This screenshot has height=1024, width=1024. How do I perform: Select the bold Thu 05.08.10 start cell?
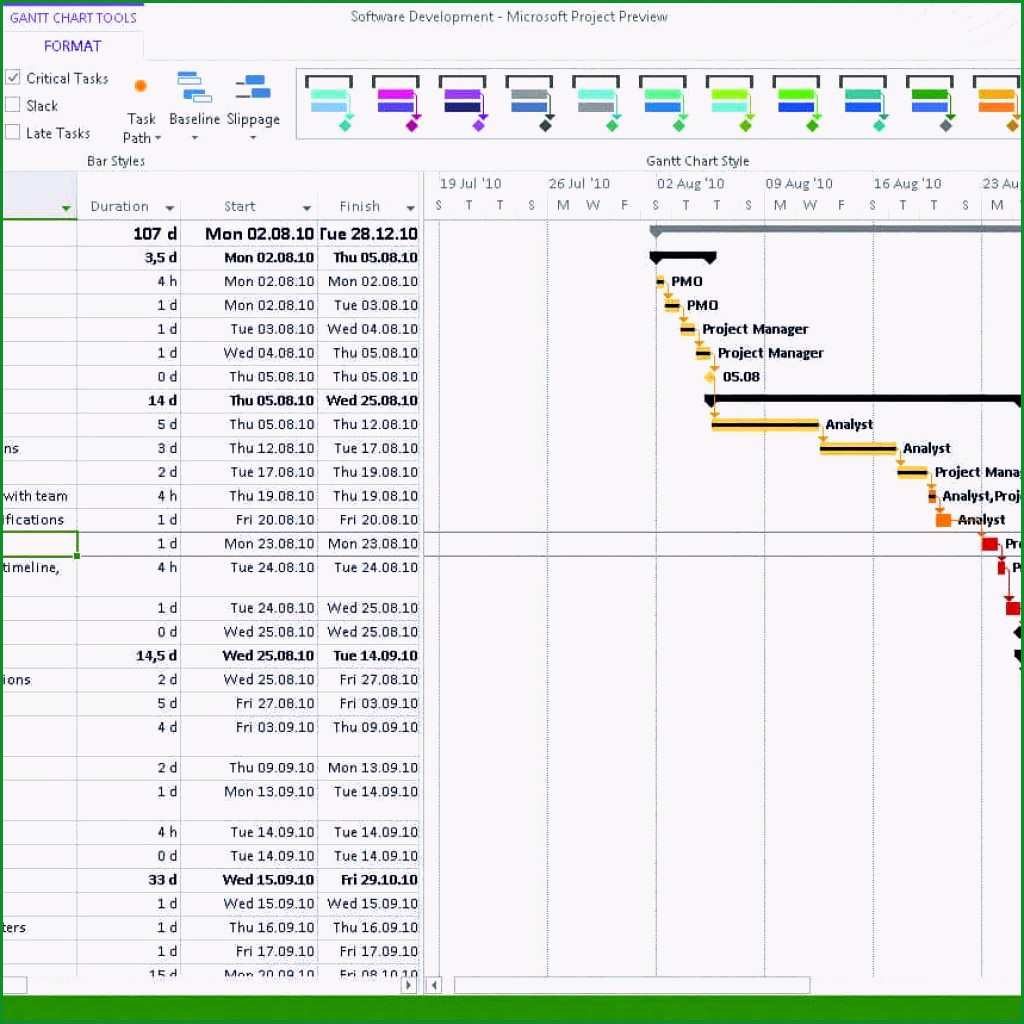point(249,400)
